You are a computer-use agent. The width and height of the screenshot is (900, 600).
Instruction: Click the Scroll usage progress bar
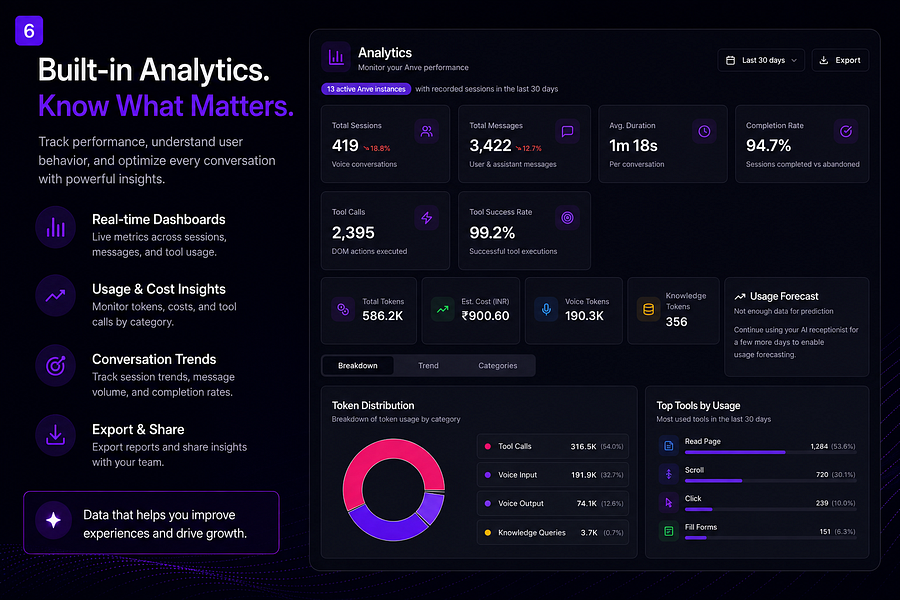pyautogui.click(x=770, y=481)
